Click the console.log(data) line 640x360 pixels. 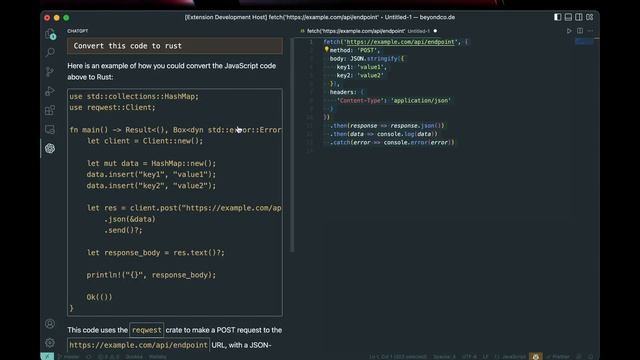[x=384, y=134]
